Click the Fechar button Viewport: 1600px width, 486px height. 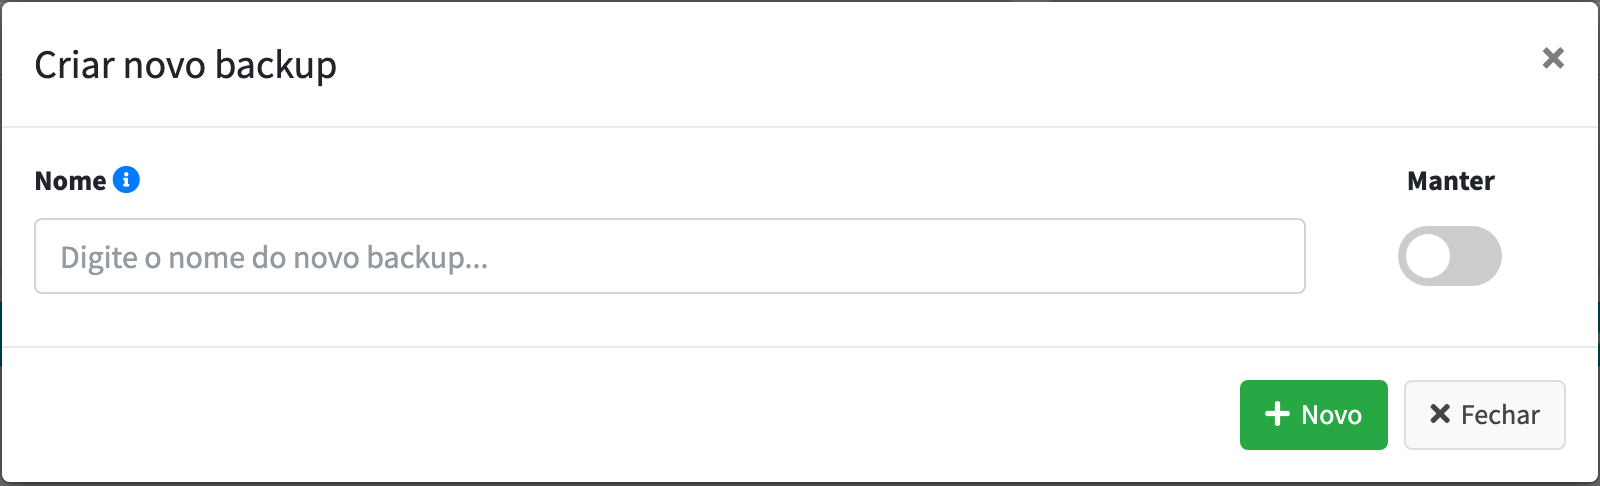(1485, 415)
